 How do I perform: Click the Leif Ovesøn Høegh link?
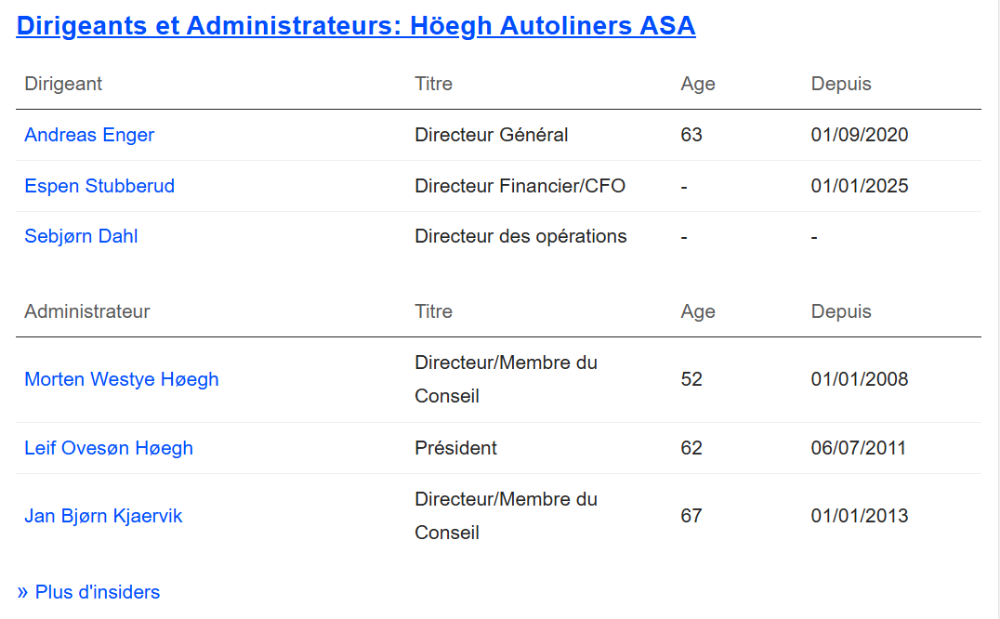[x=108, y=448]
